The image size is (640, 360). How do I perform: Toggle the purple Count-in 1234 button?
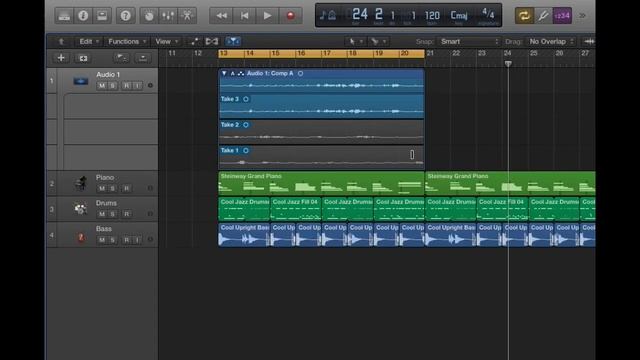(x=562, y=16)
